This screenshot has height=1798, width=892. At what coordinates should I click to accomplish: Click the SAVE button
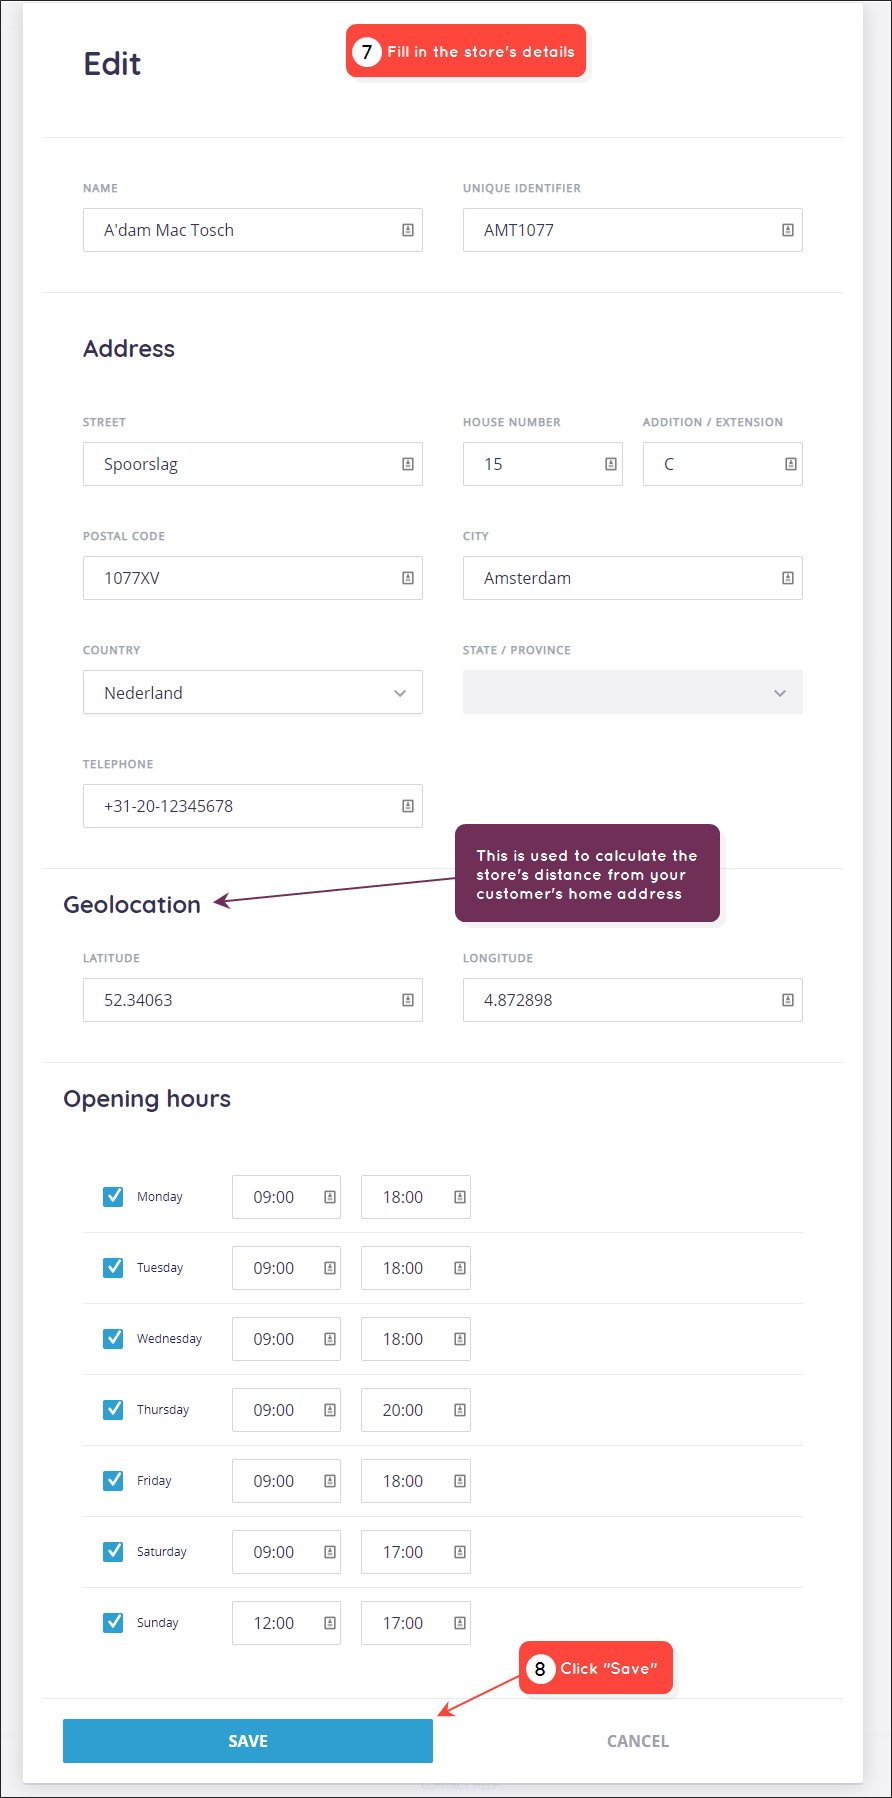click(x=248, y=1741)
